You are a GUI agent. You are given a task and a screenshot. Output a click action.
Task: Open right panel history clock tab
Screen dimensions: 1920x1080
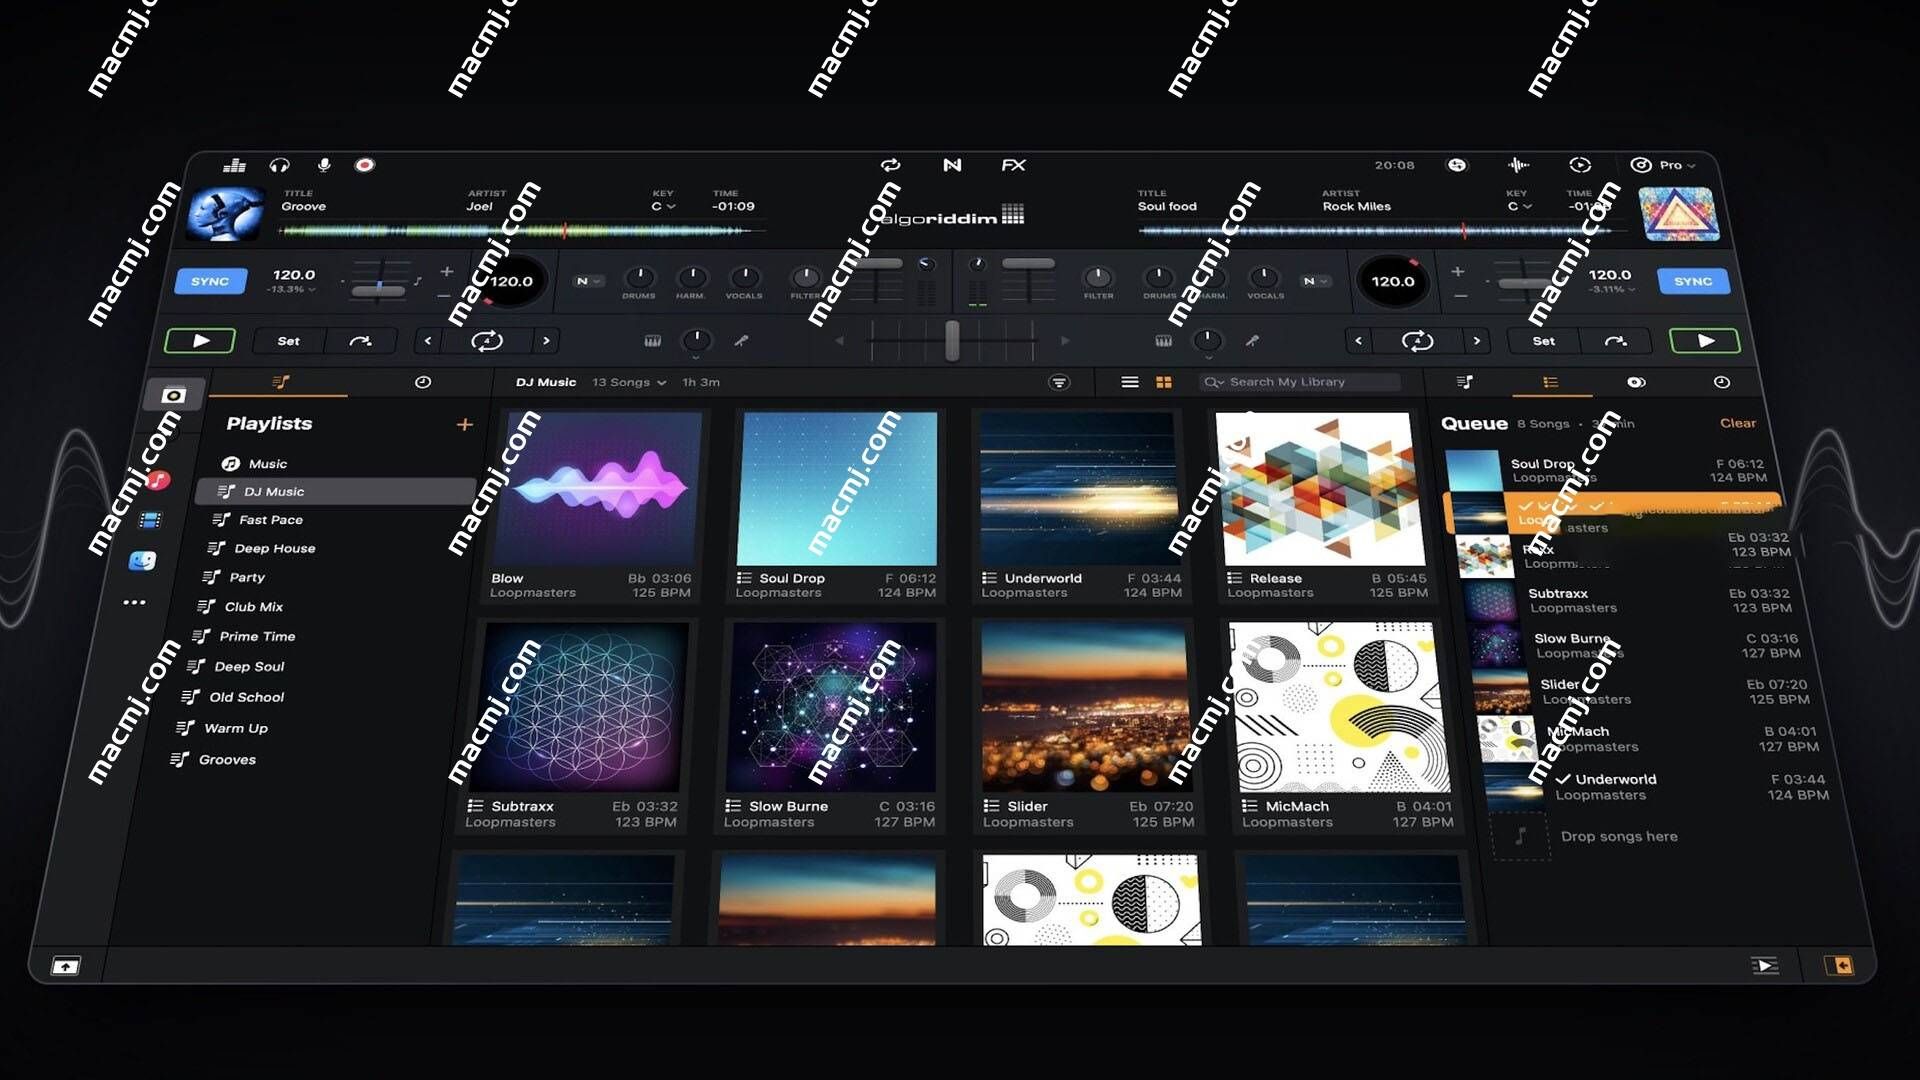click(x=1721, y=382)
